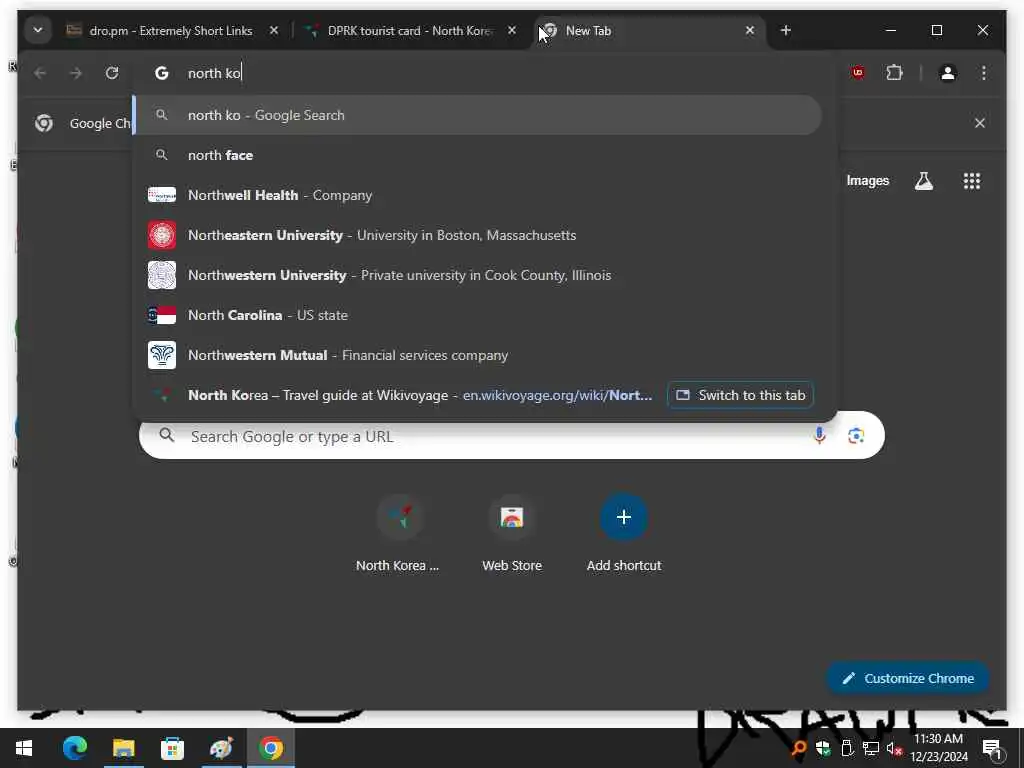Select the north face suggestion
The image size is (1024, 768).
[477, 155]
